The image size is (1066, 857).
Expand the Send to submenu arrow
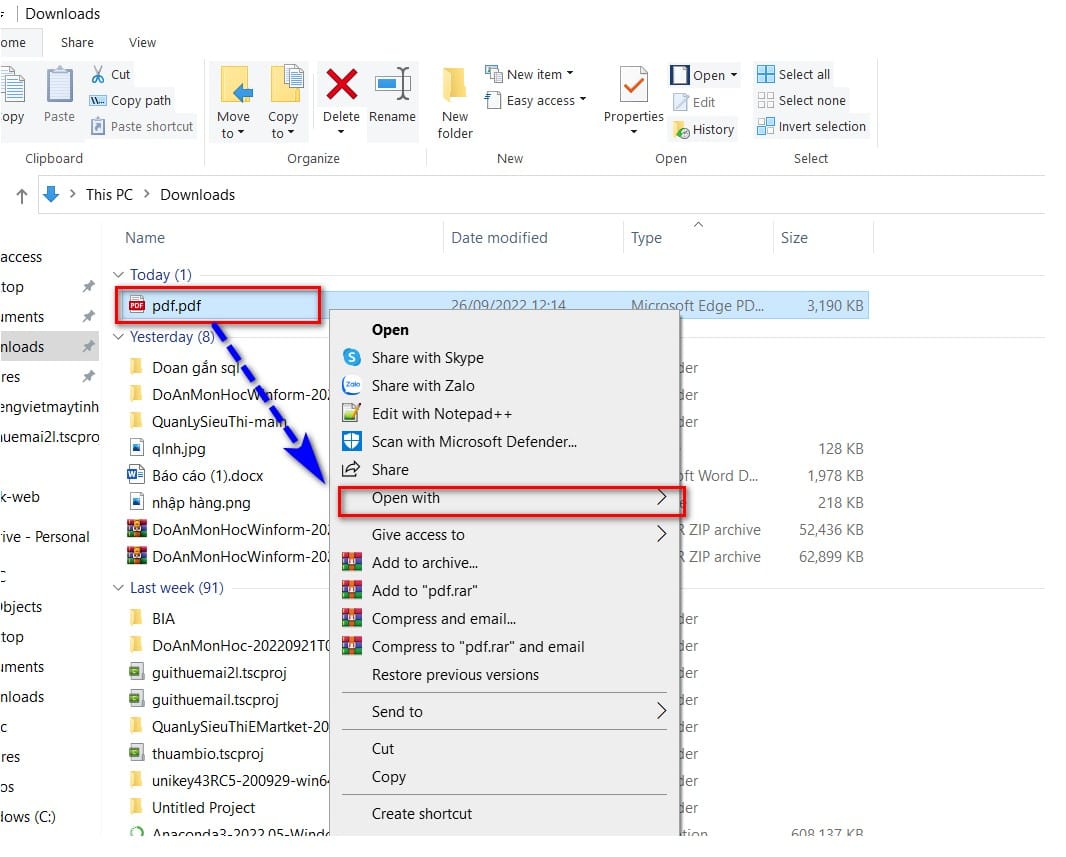[661, 711]
